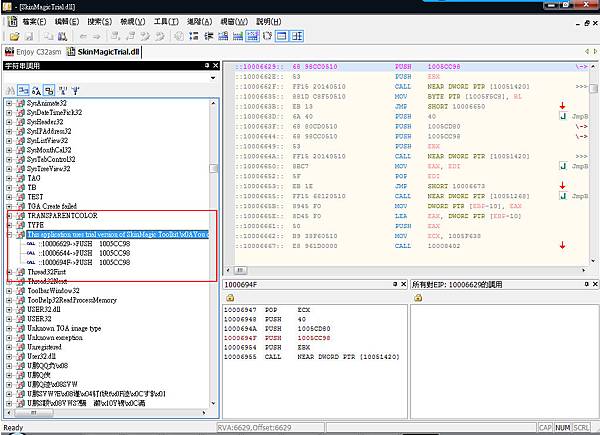
Task: Toggle the pin on the string references panel
Action: [x=205, y=66]
